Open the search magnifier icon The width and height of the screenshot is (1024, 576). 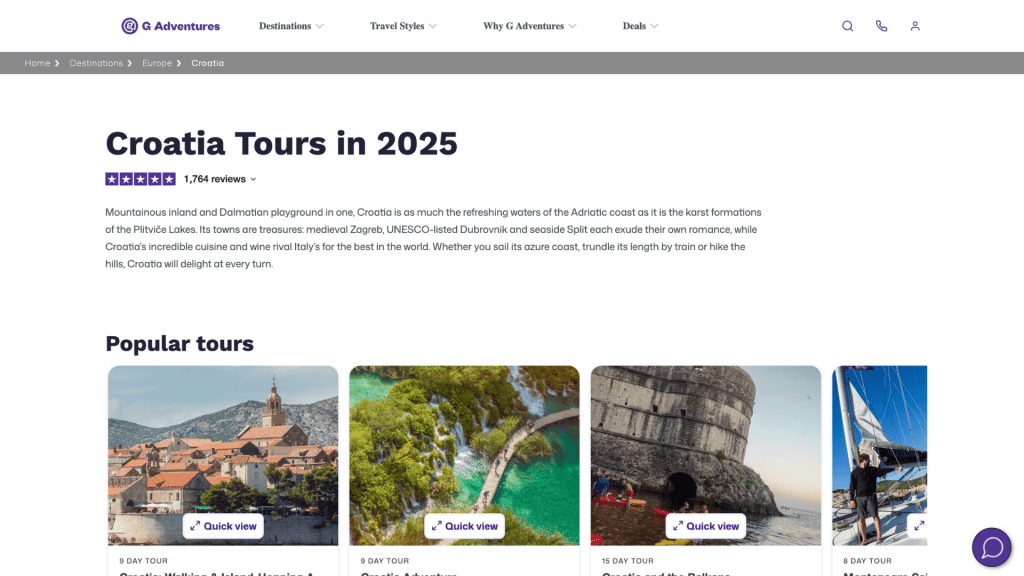(847, 26)
